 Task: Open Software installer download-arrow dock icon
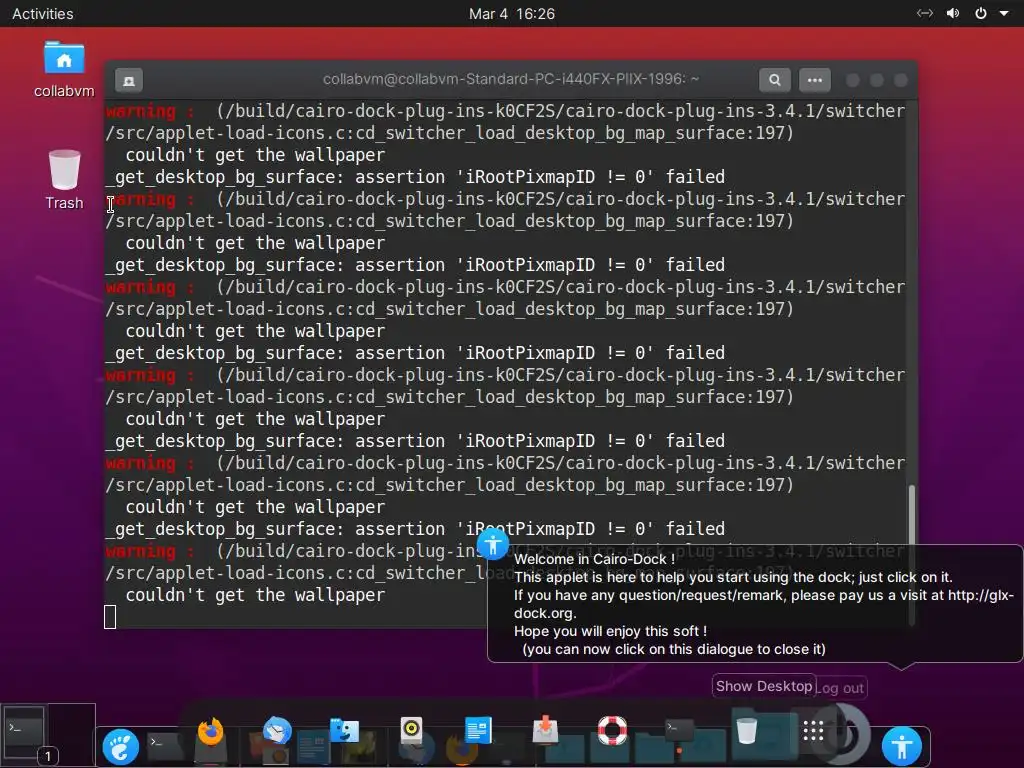coord(545,730)
